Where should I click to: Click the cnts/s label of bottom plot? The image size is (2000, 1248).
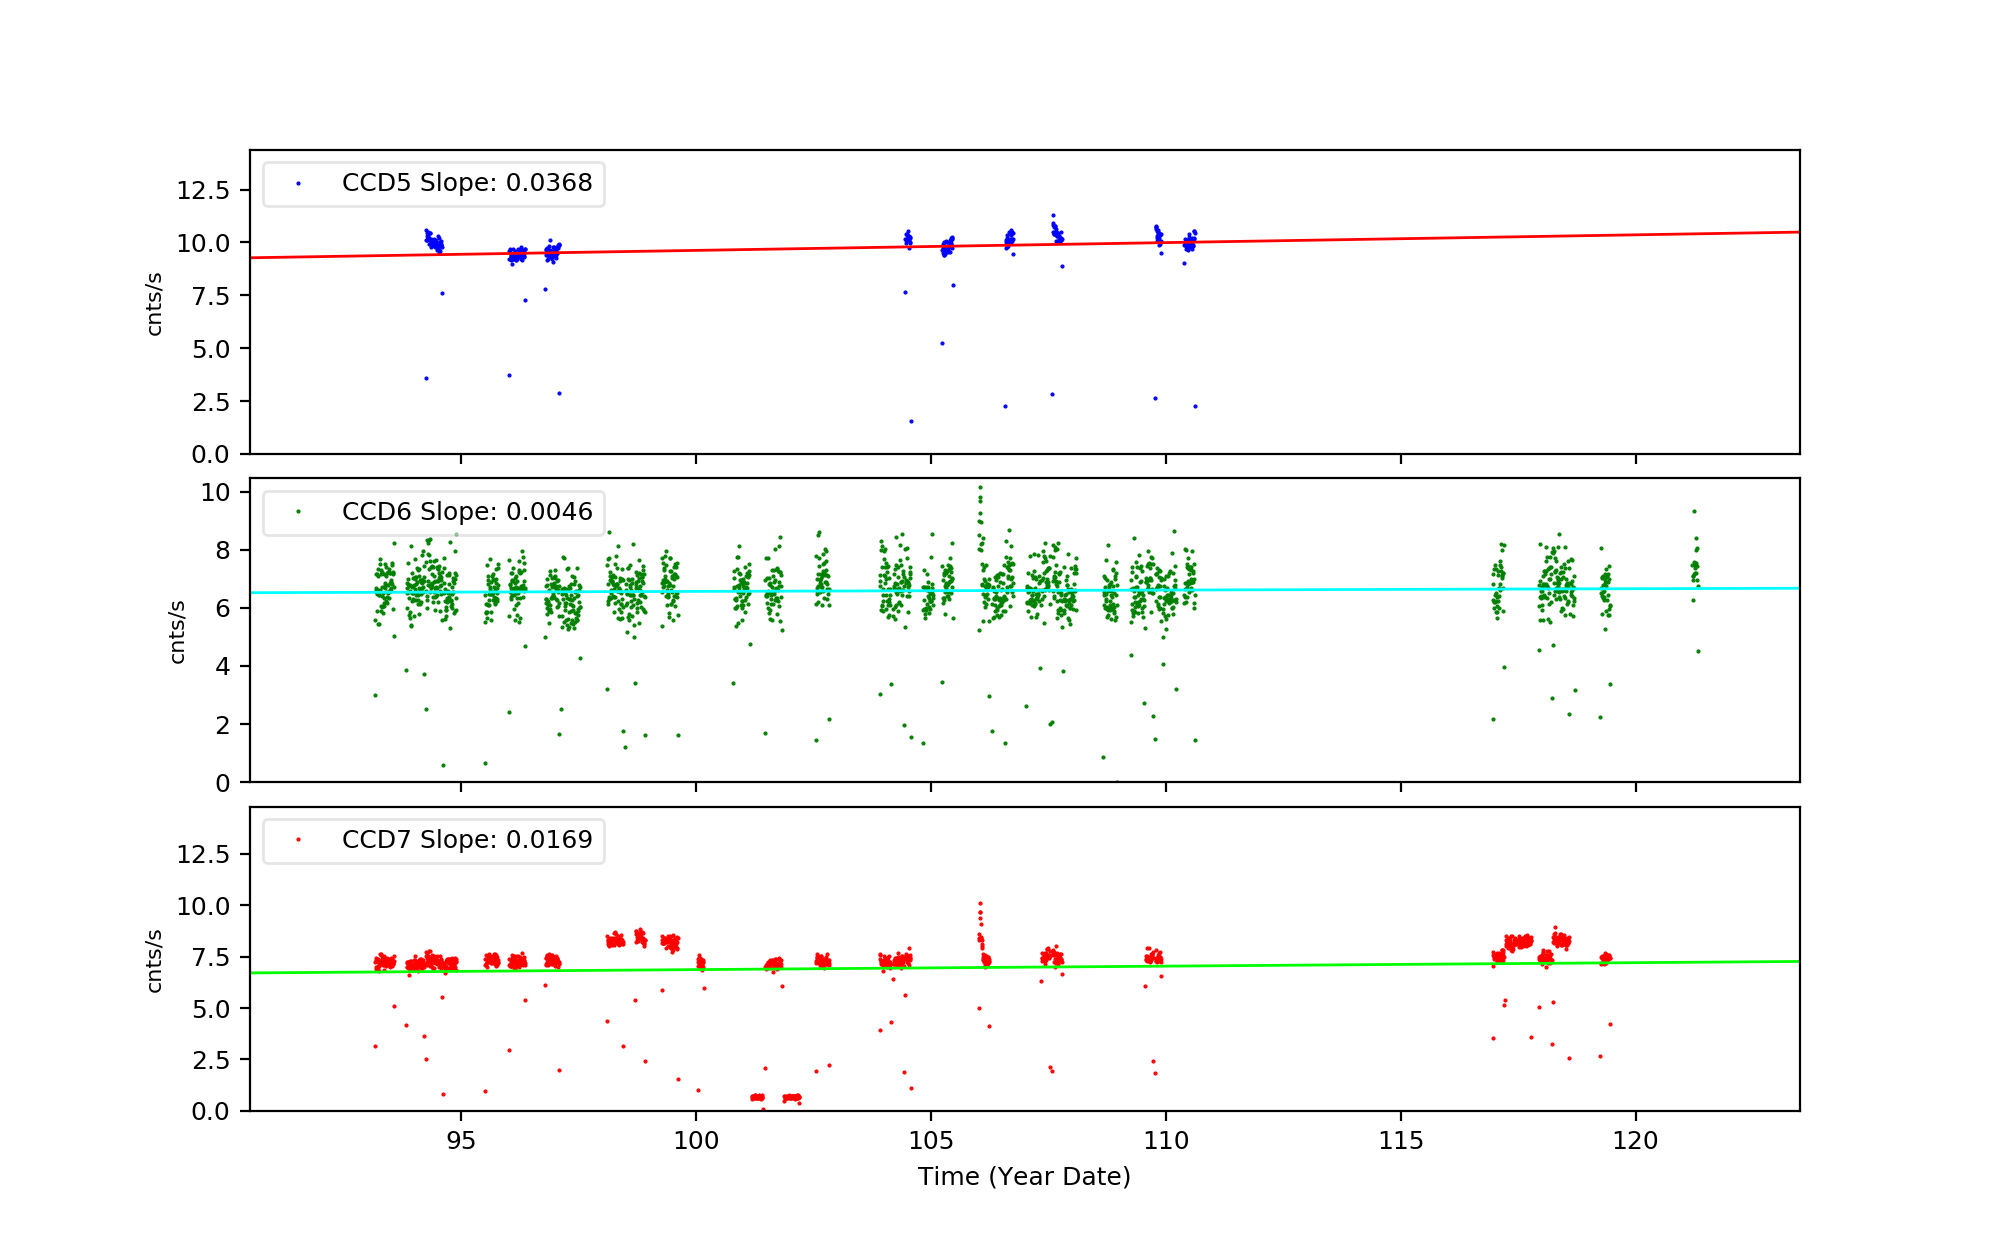pyautogui.click(x=154, y=960)
